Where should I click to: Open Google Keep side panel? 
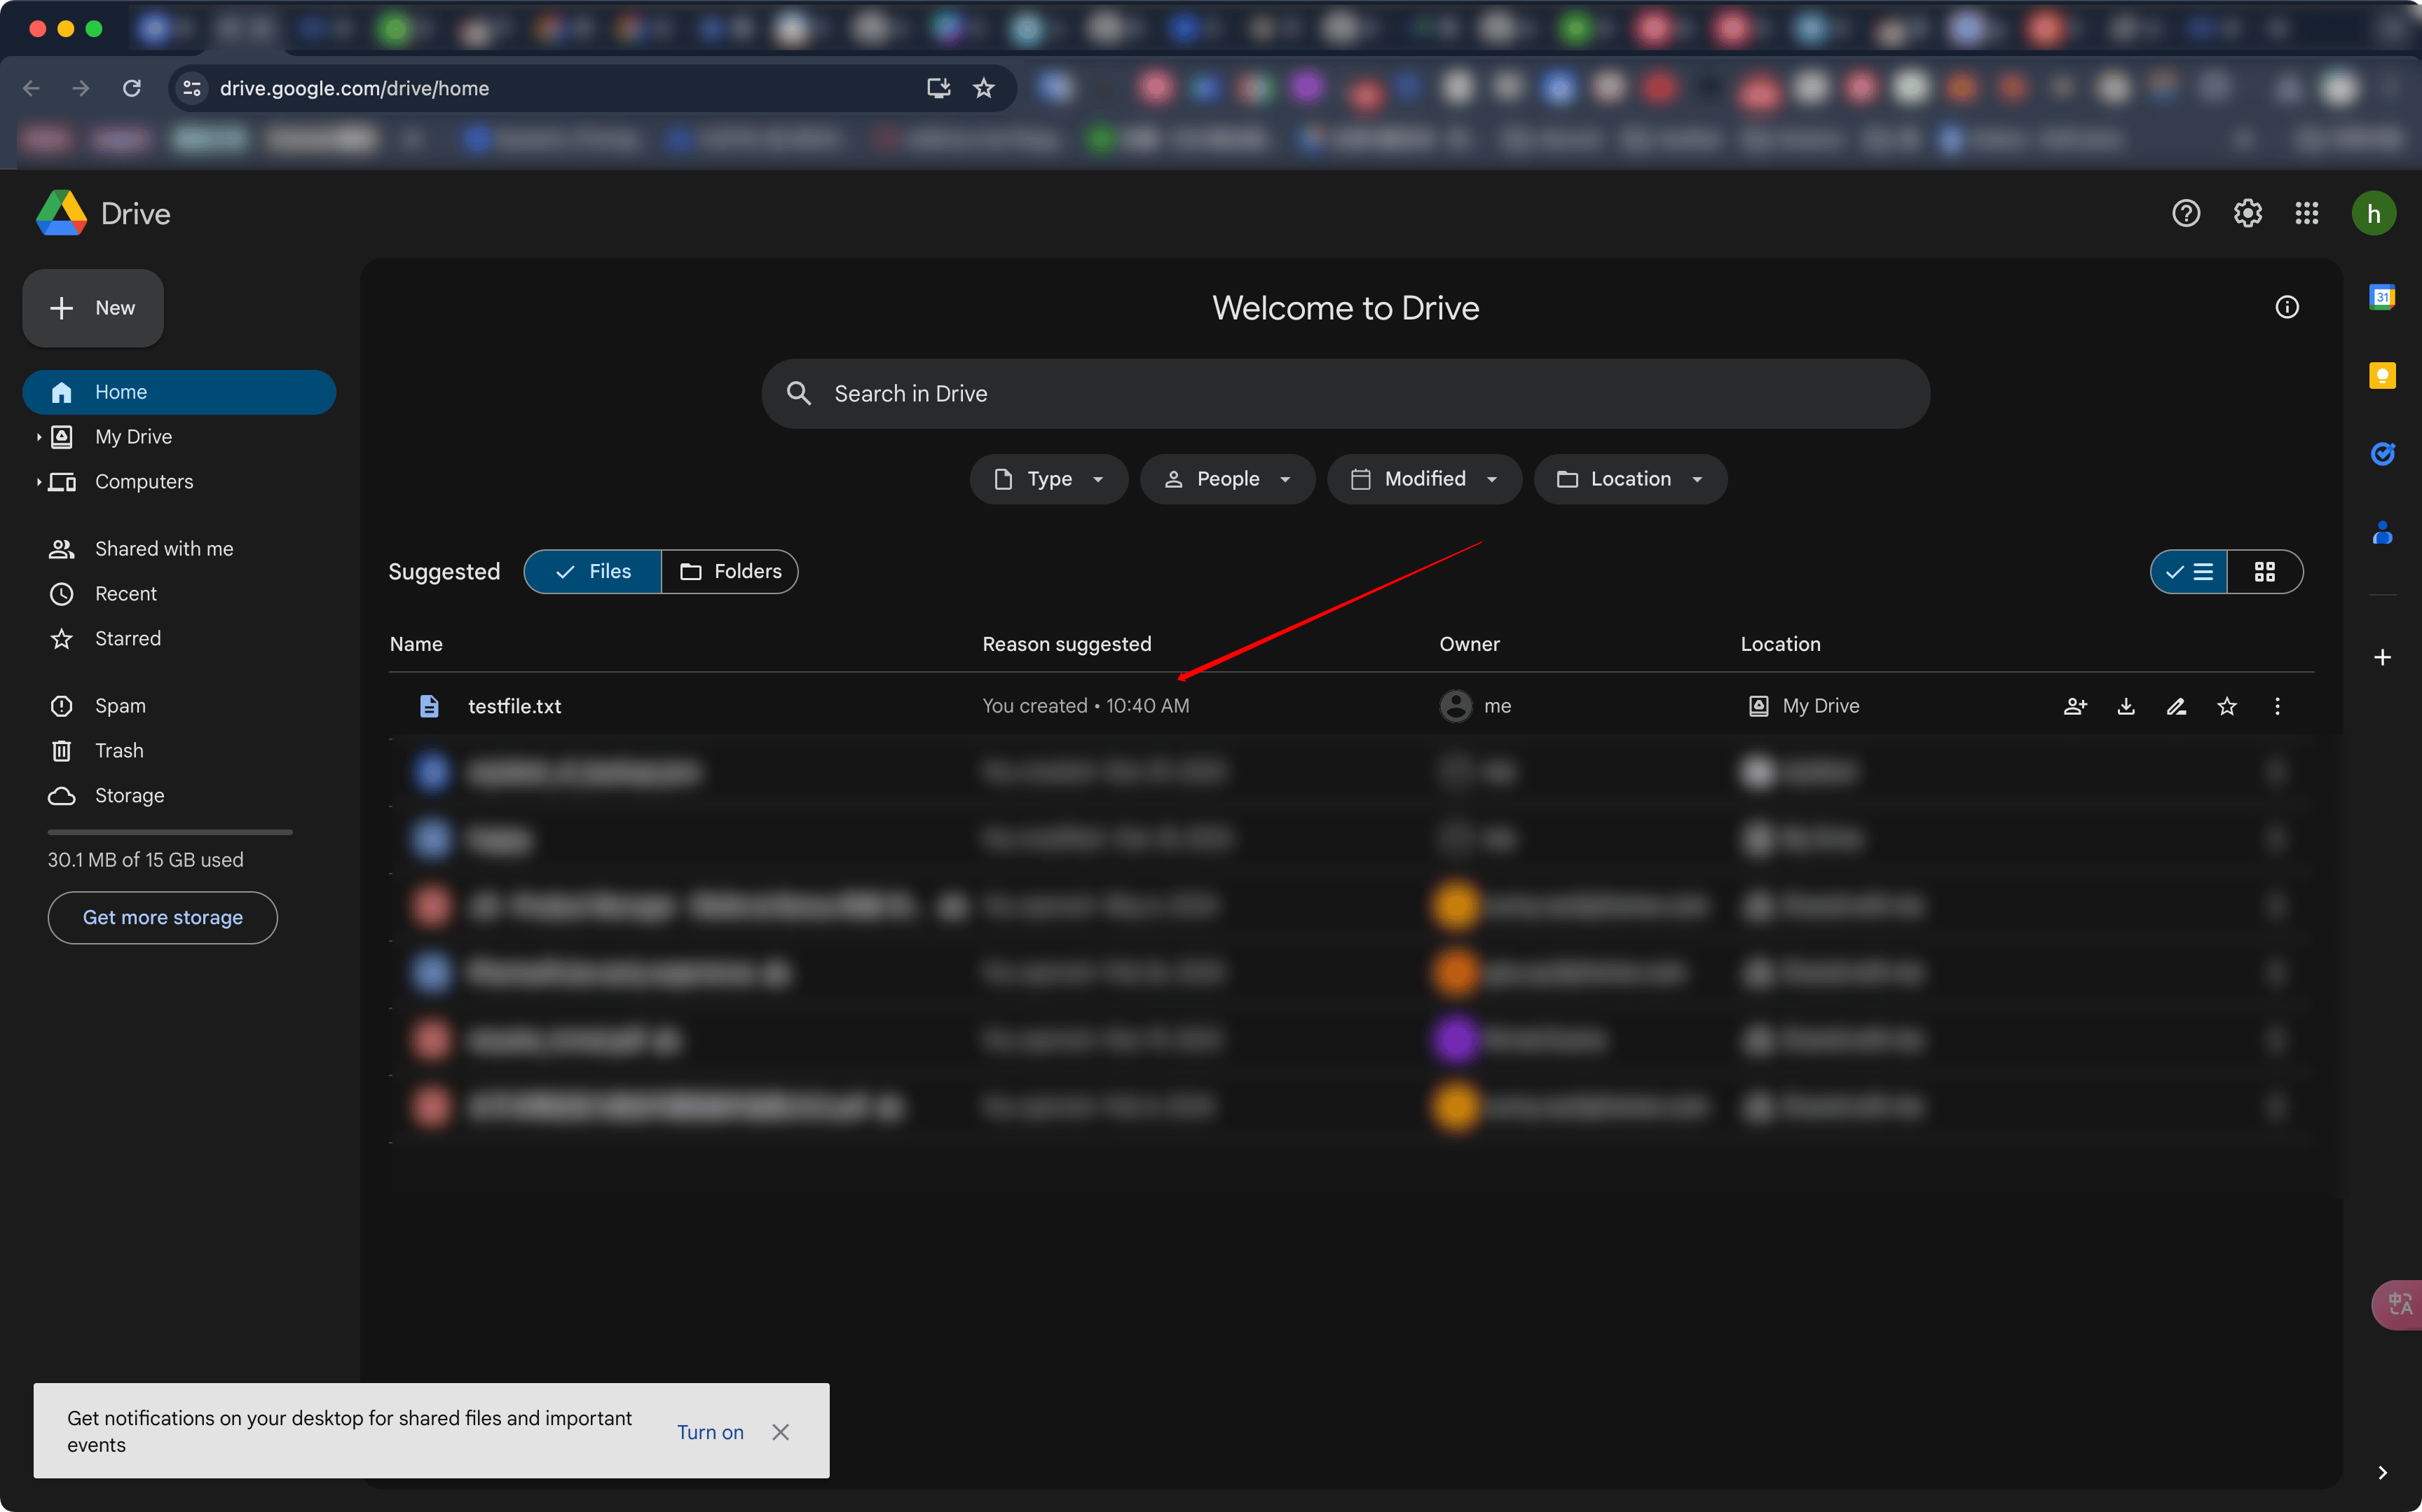tap(2382, 376)
